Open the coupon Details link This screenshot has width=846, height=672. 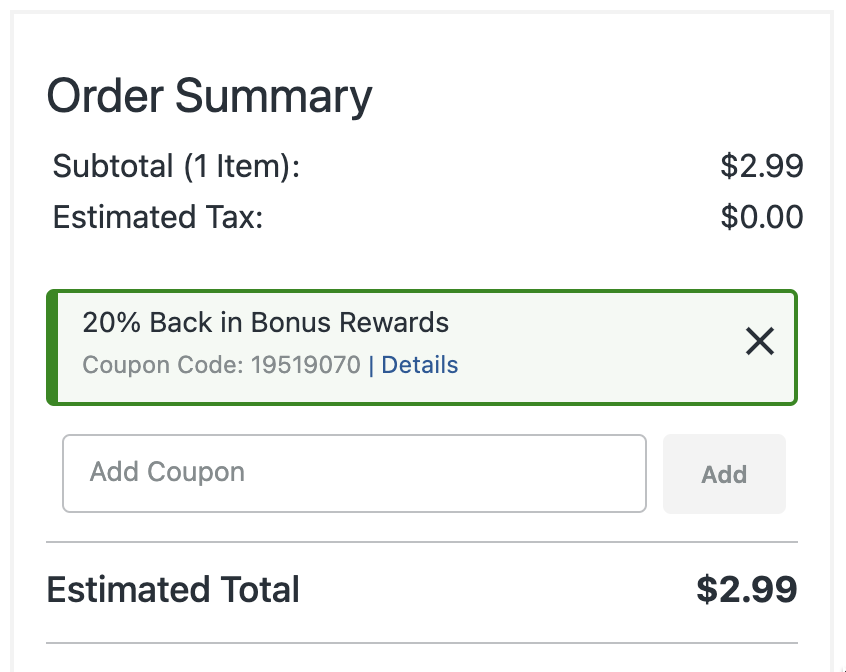[x=420, y=365]
